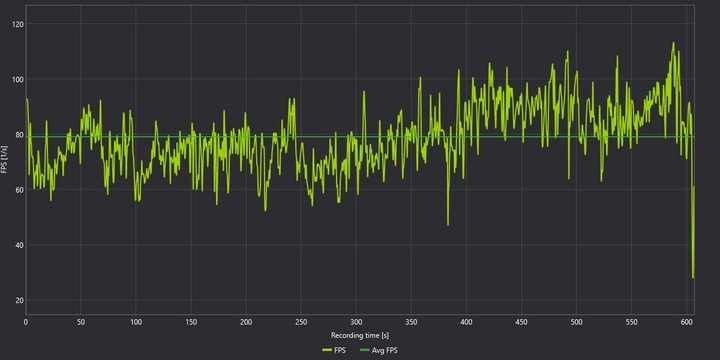Toggle the FPS series in the legend
Viewport: 720px width, 360px height.
click(334, 350)
